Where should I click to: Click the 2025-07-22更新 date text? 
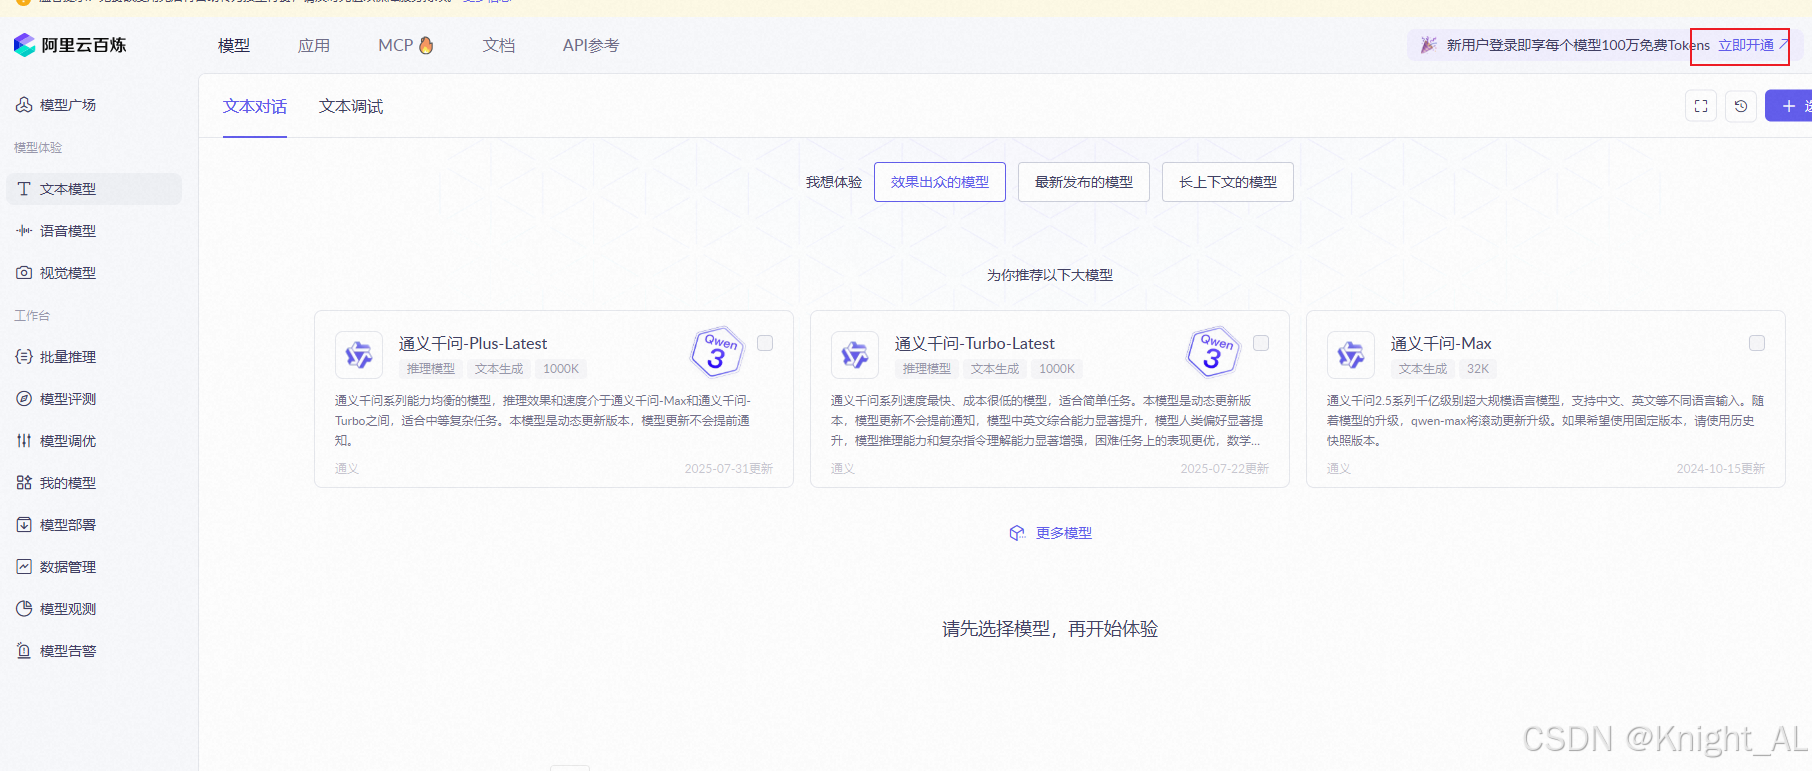click(x=1225, y=469)
